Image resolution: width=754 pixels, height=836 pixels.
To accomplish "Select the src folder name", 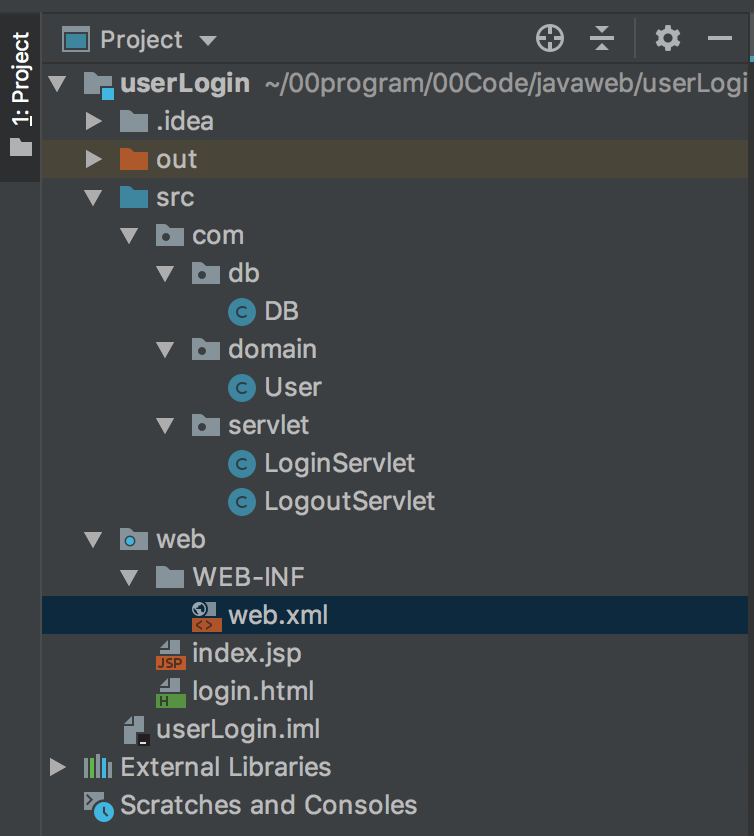I will 175,198.
